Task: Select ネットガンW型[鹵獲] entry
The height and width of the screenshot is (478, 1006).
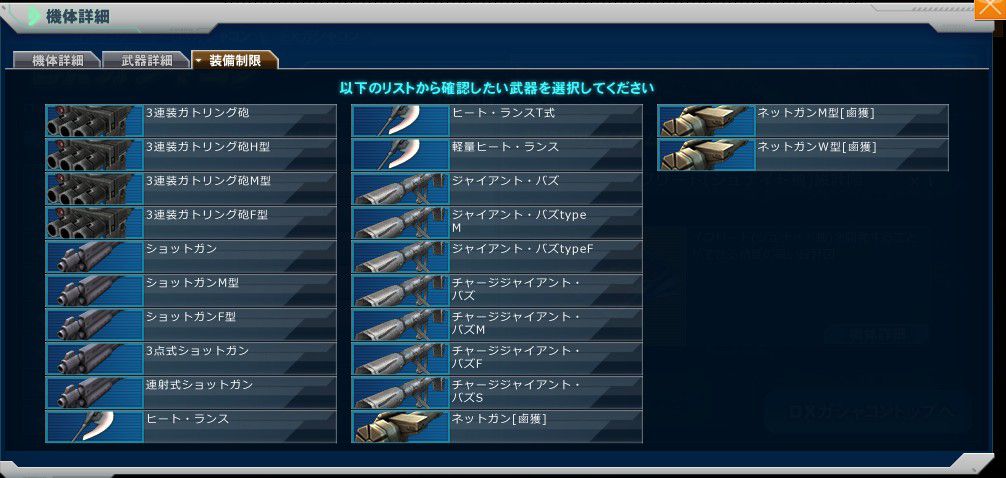Action: (x=803, y=155)
